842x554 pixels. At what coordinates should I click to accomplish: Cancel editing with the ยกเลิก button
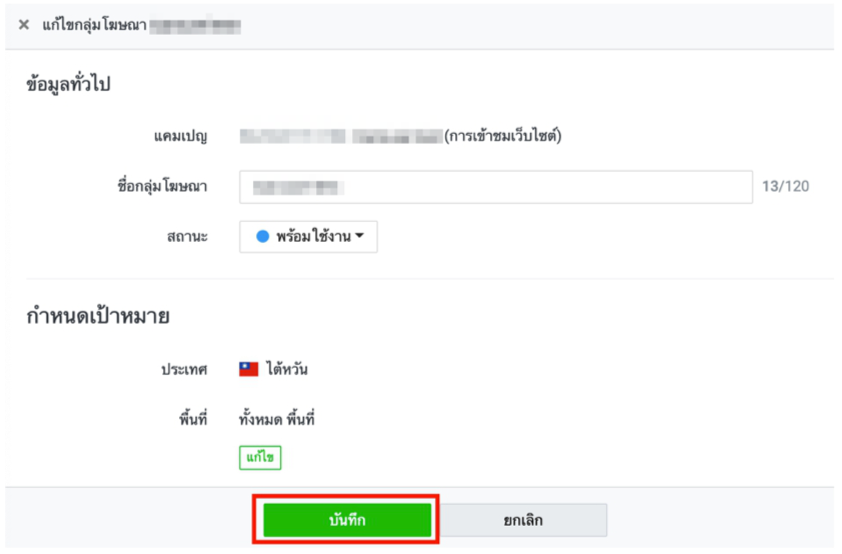pos(522,520)
